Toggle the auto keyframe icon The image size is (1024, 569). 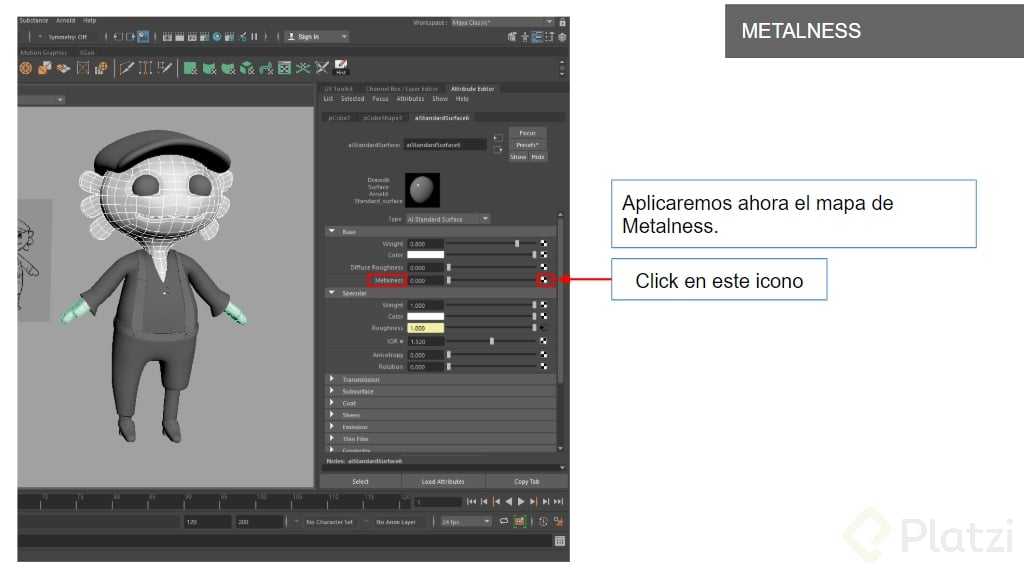pyautogui.click(x=543, y=521)
